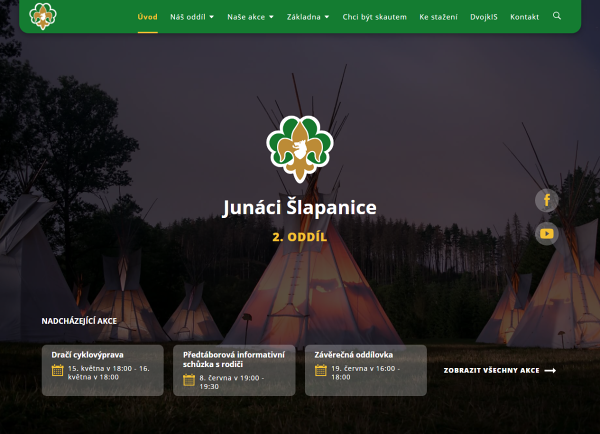The image size is (600, 434).
Task: Click the Základna menu label
Action: coord(304,17)
